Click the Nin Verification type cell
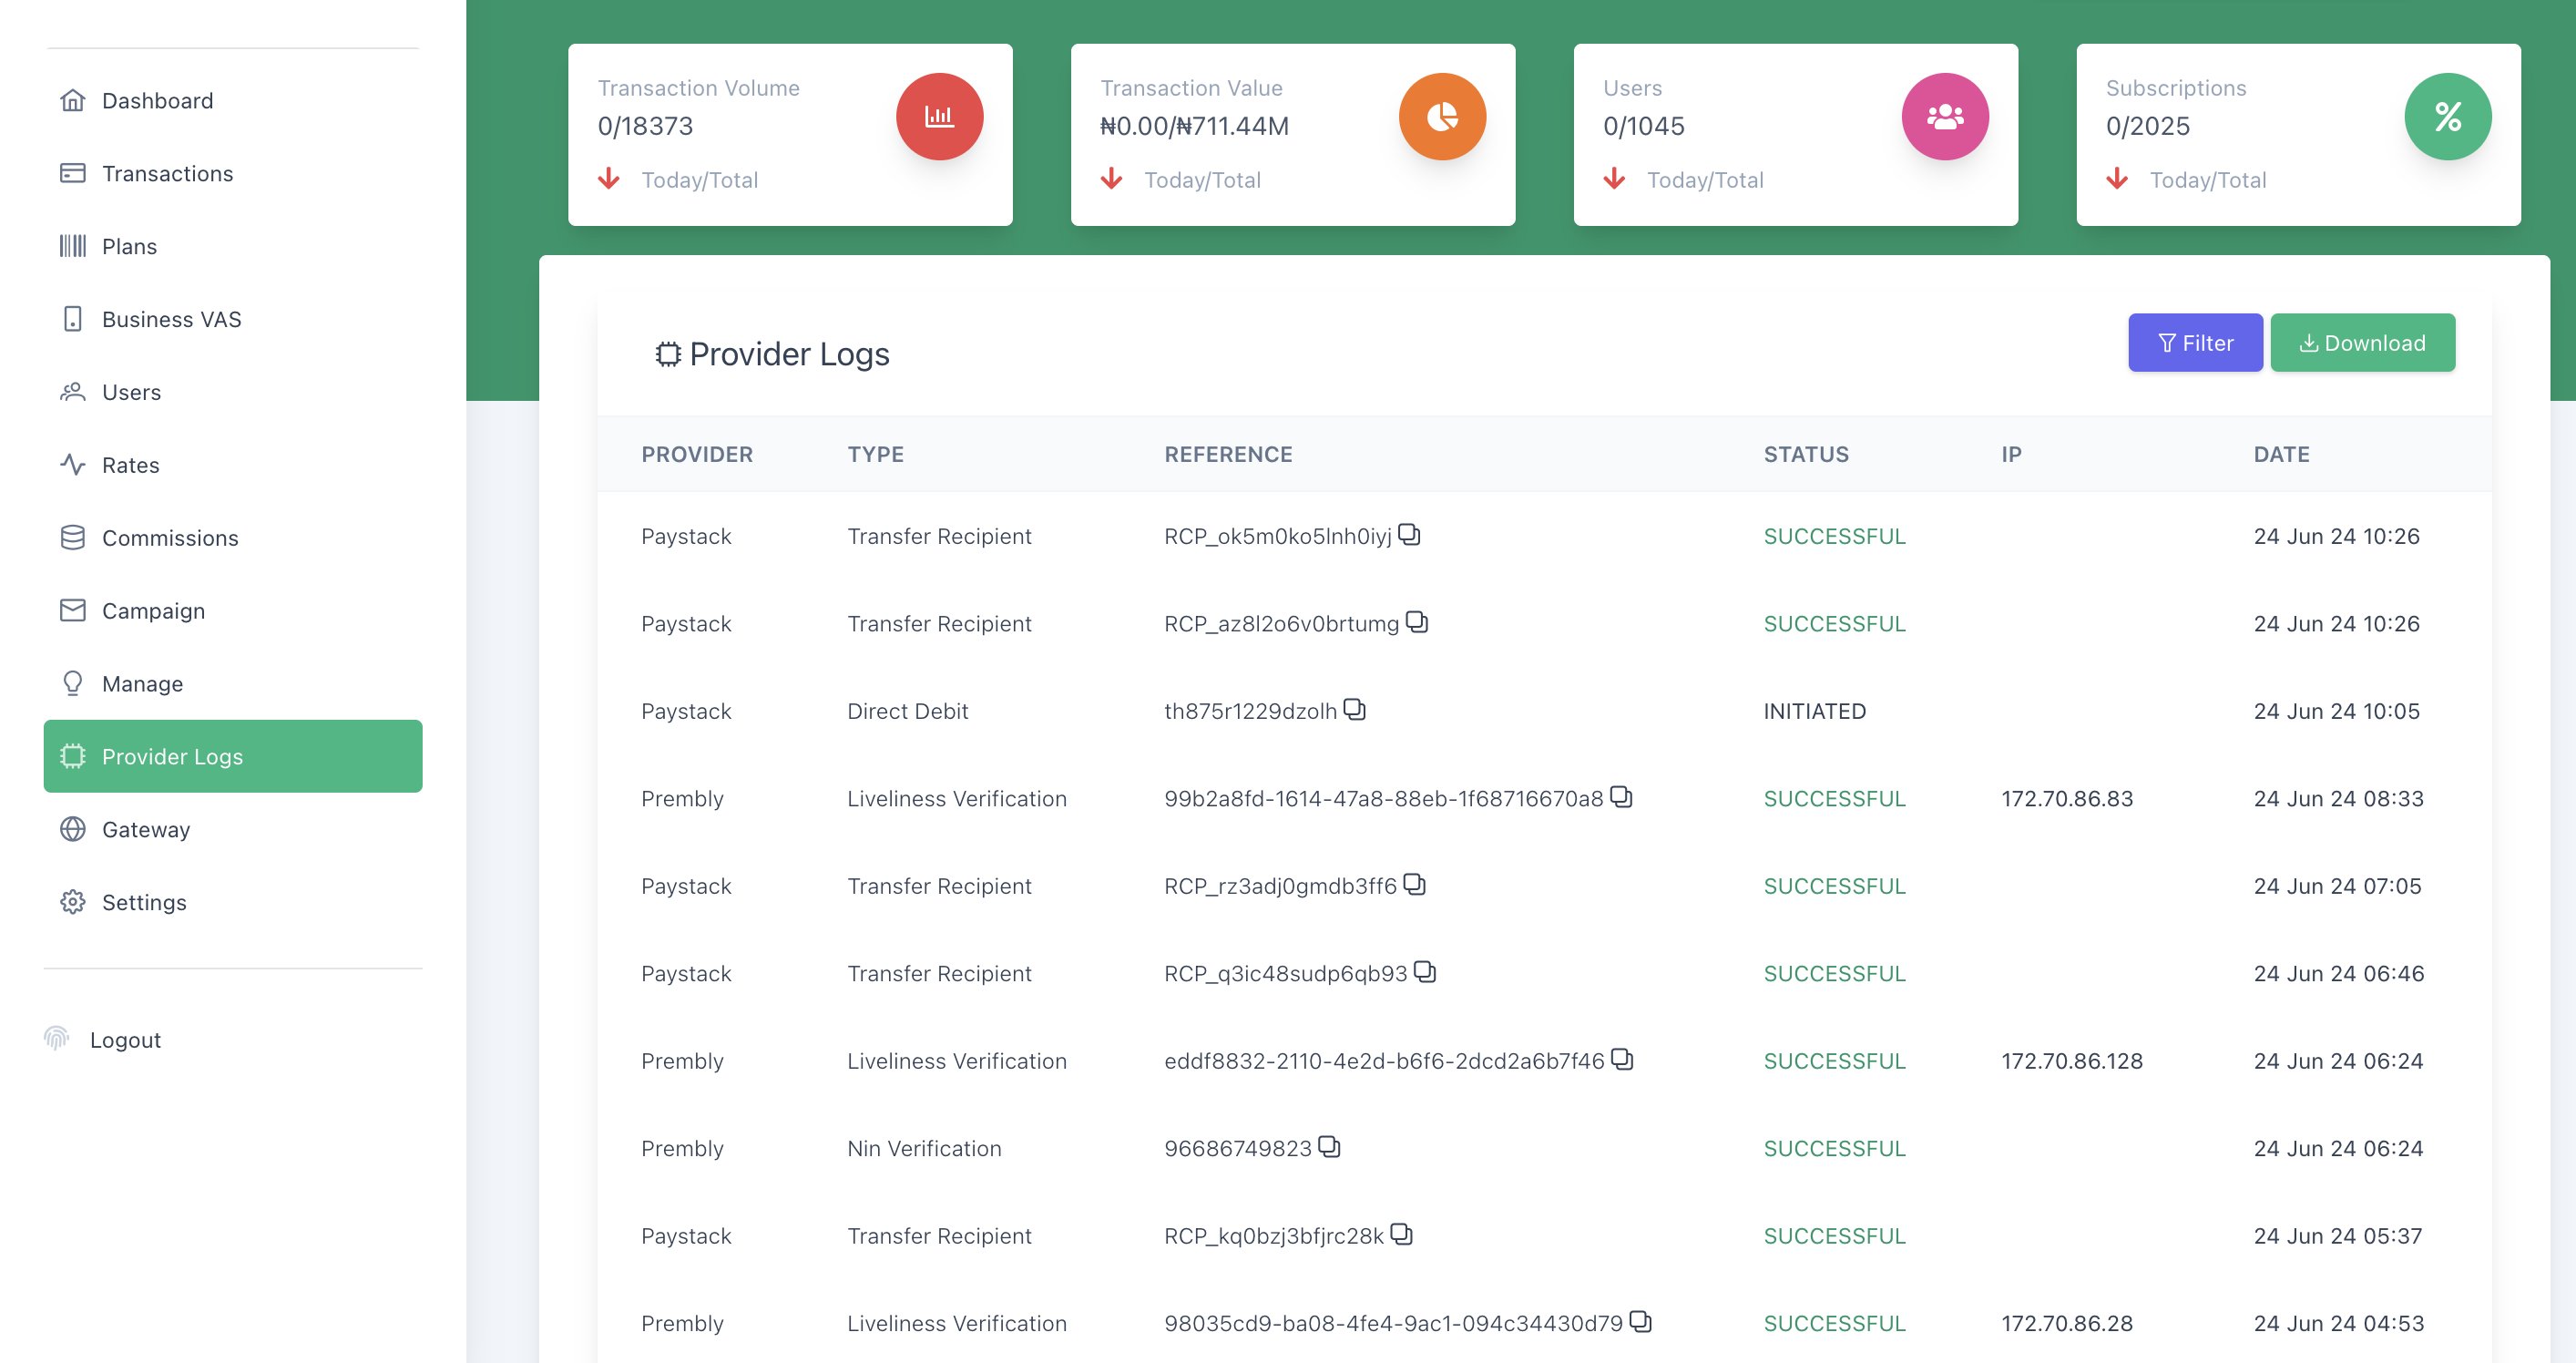Image resolution: width=2576 pixels, height=1363 pixels. click(924, 1148)
